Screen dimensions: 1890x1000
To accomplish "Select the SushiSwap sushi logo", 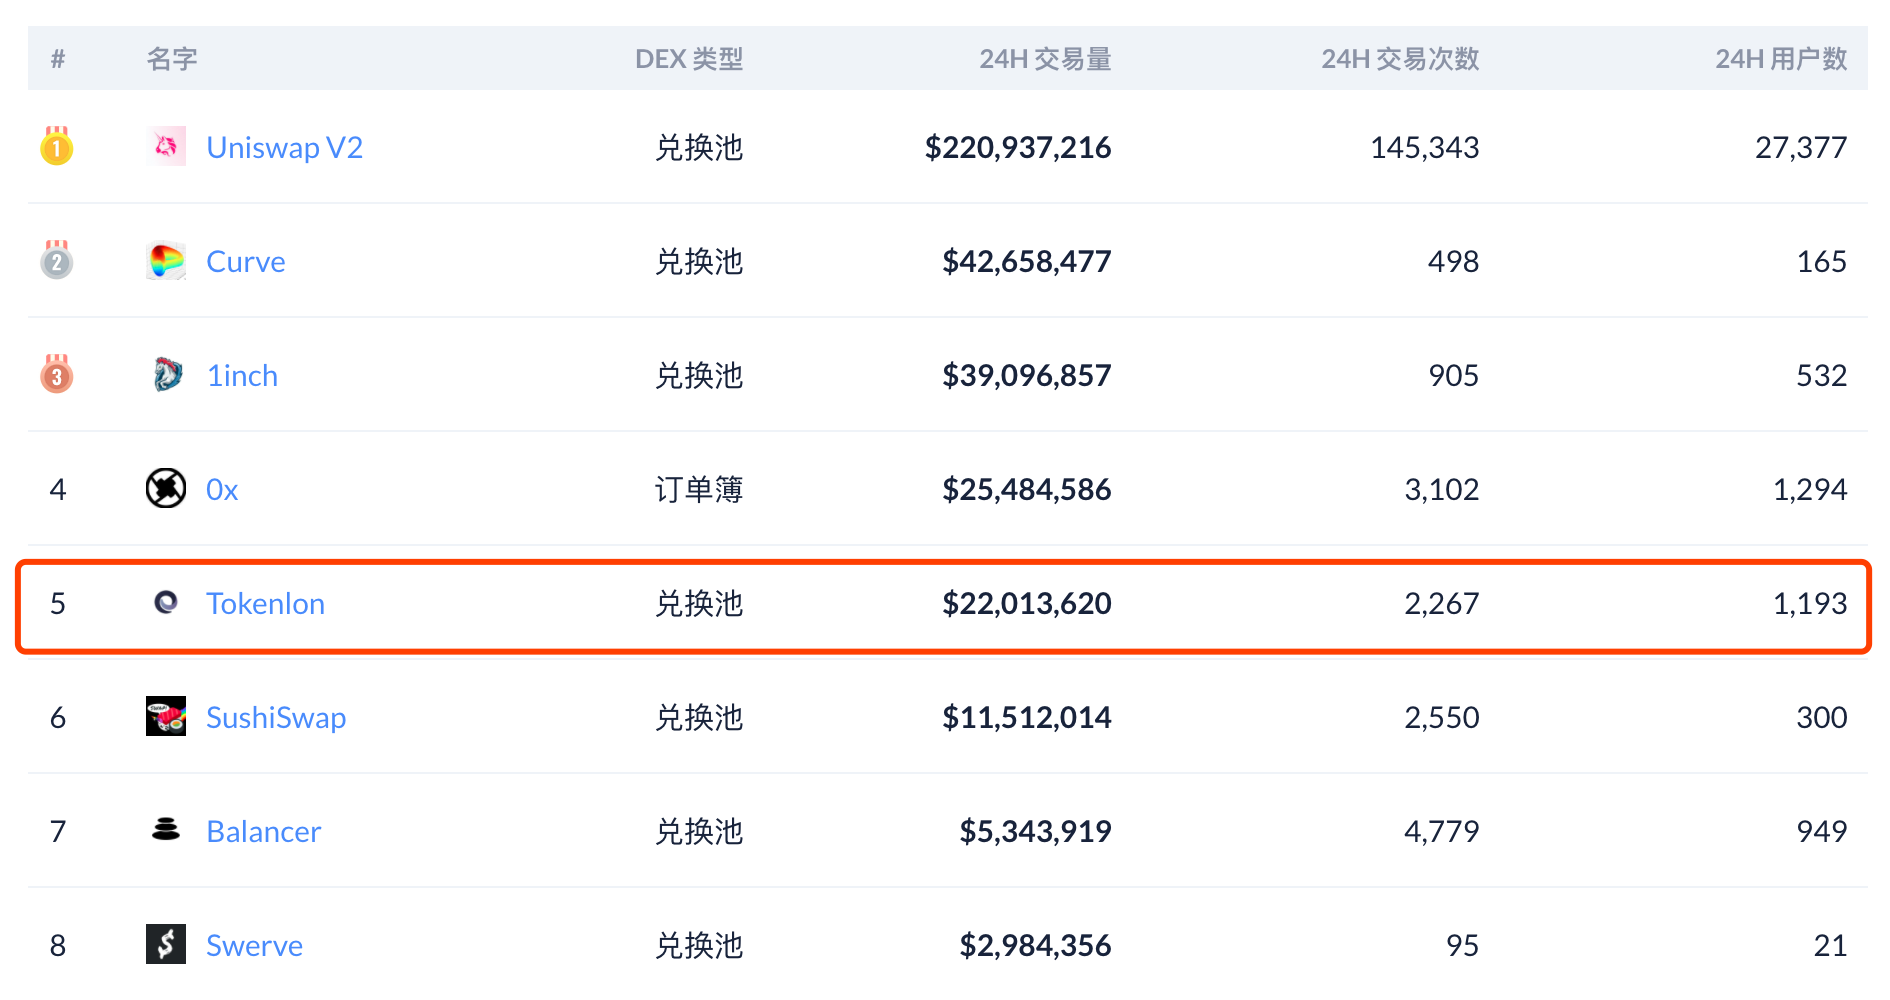I will 166,717.
